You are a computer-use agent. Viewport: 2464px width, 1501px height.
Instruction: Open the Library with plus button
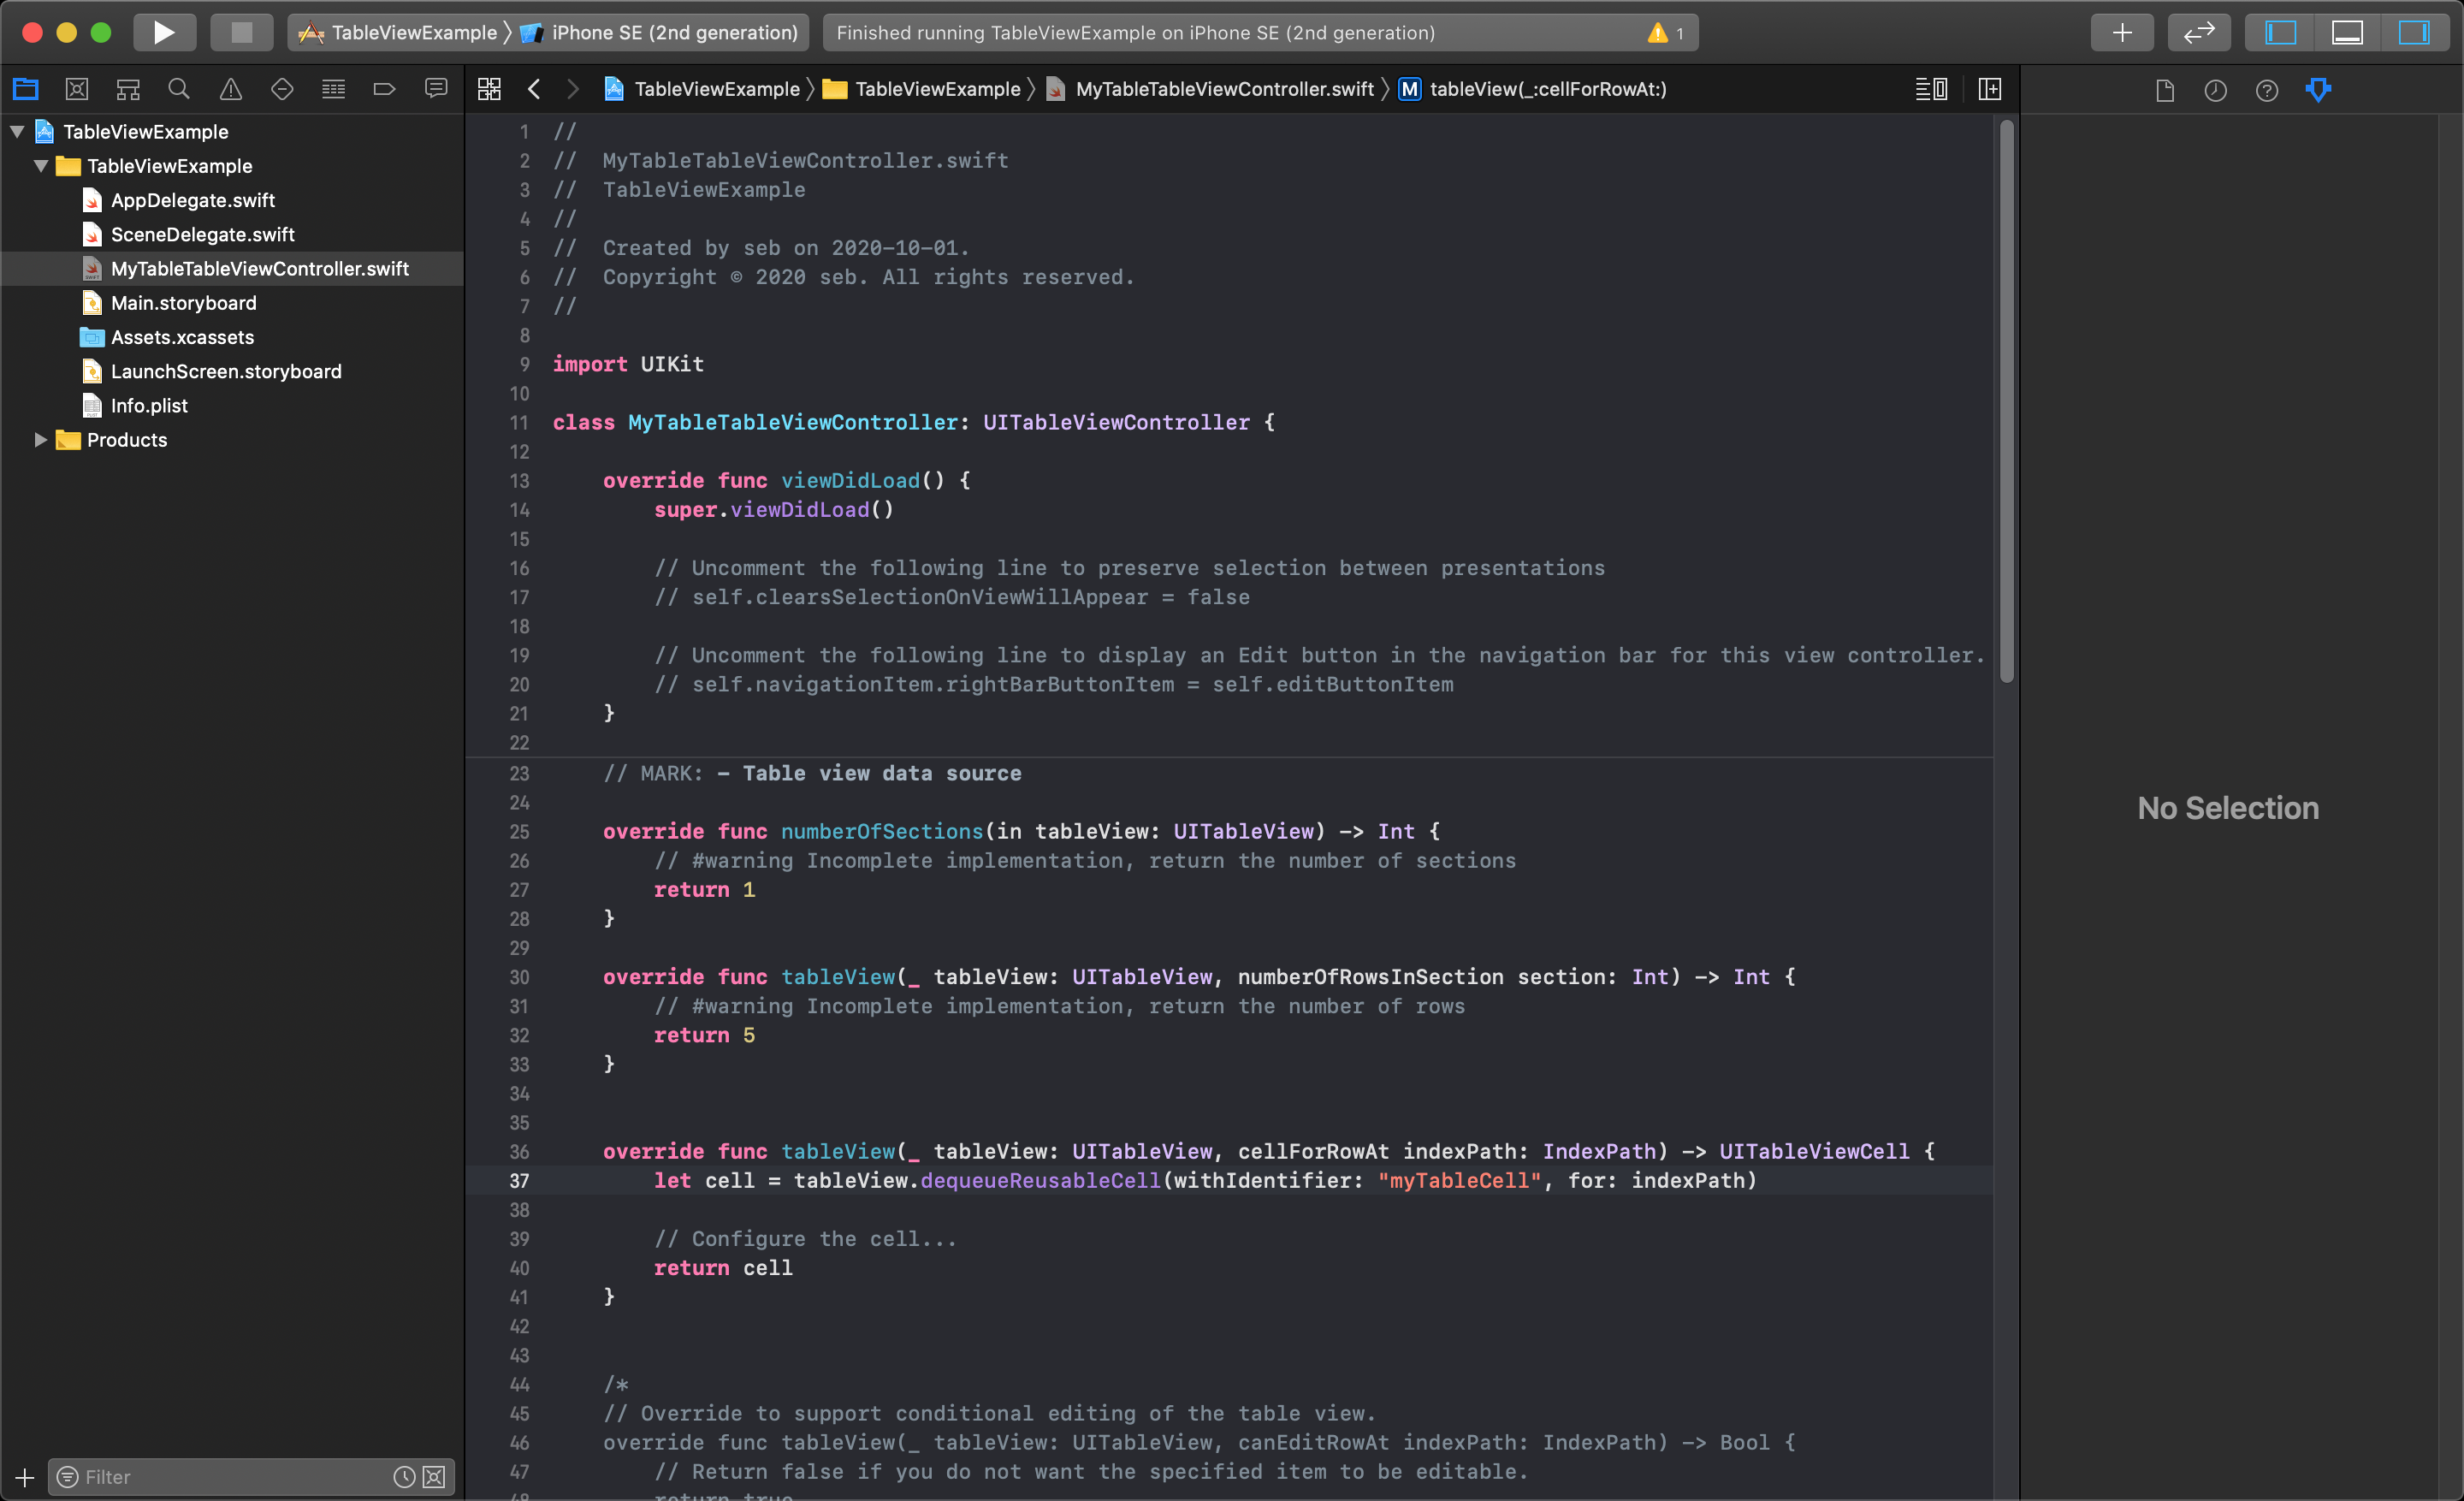pos(2122,32)
